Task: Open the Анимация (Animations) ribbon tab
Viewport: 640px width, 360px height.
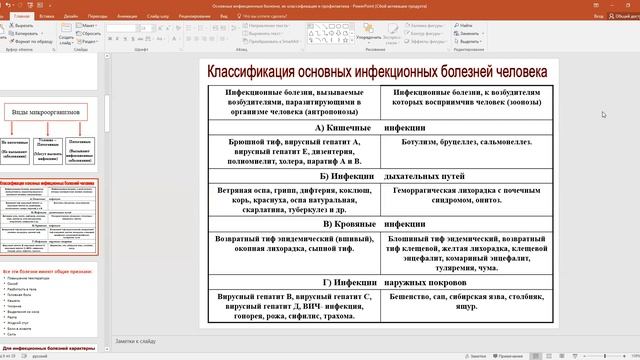Action: 127,16
